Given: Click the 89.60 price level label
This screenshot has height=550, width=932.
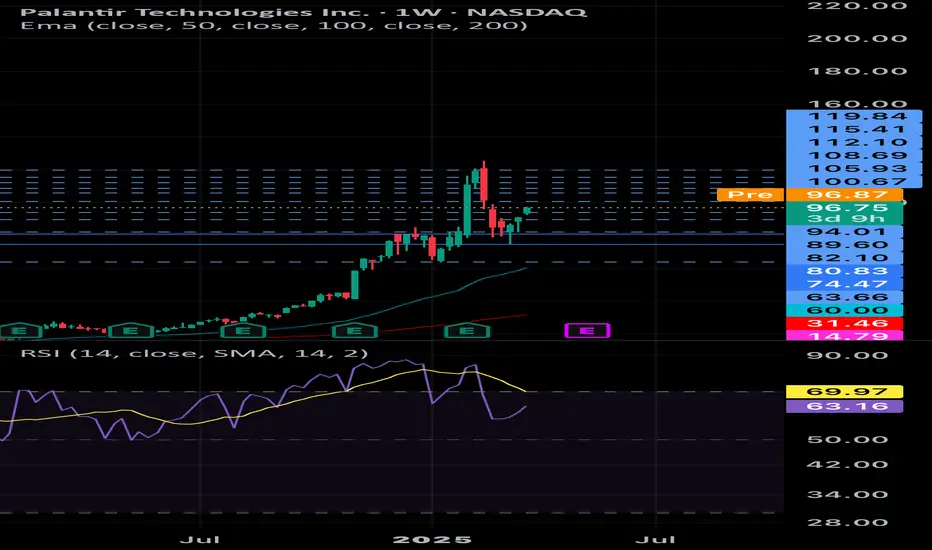Looking at the screenshot, I should (x=844, y=245).
